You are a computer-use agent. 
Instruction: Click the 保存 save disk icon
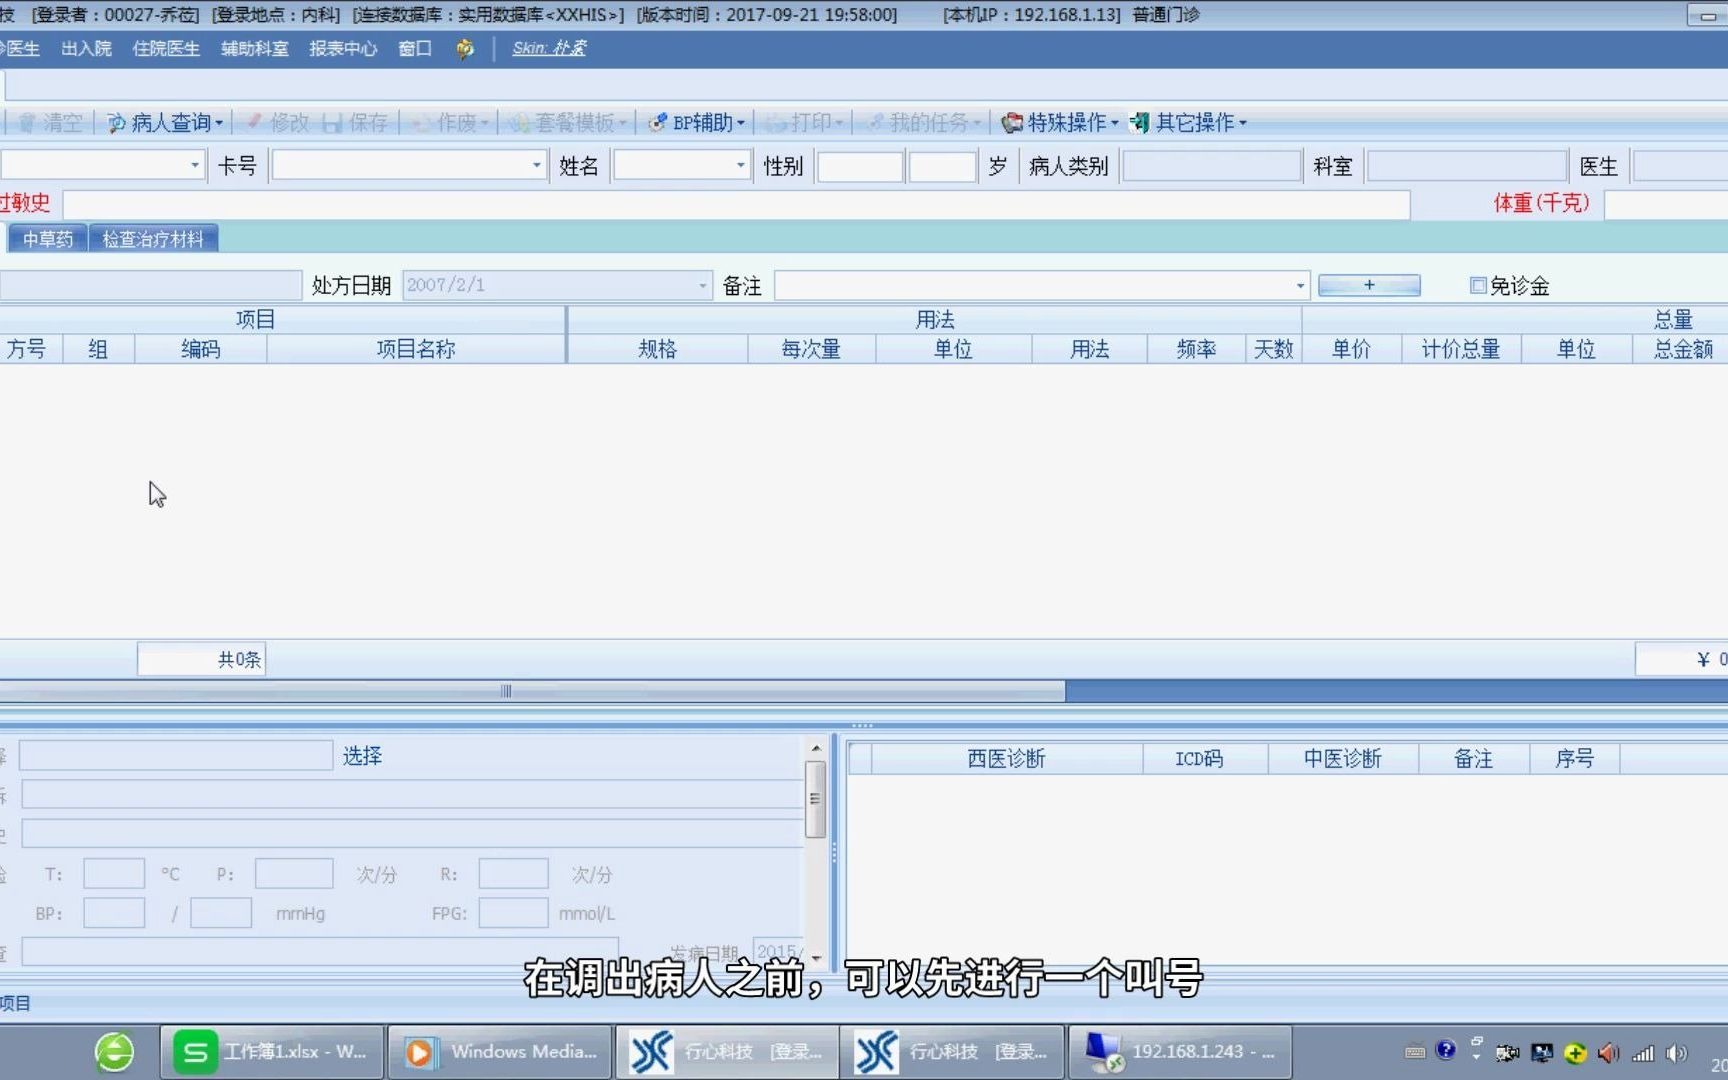click(333, 123)
